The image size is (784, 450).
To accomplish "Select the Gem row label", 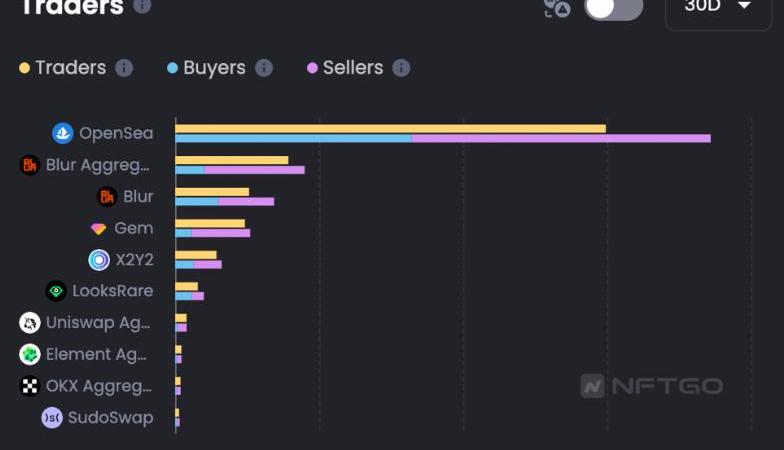I will [x=134, y=228].
